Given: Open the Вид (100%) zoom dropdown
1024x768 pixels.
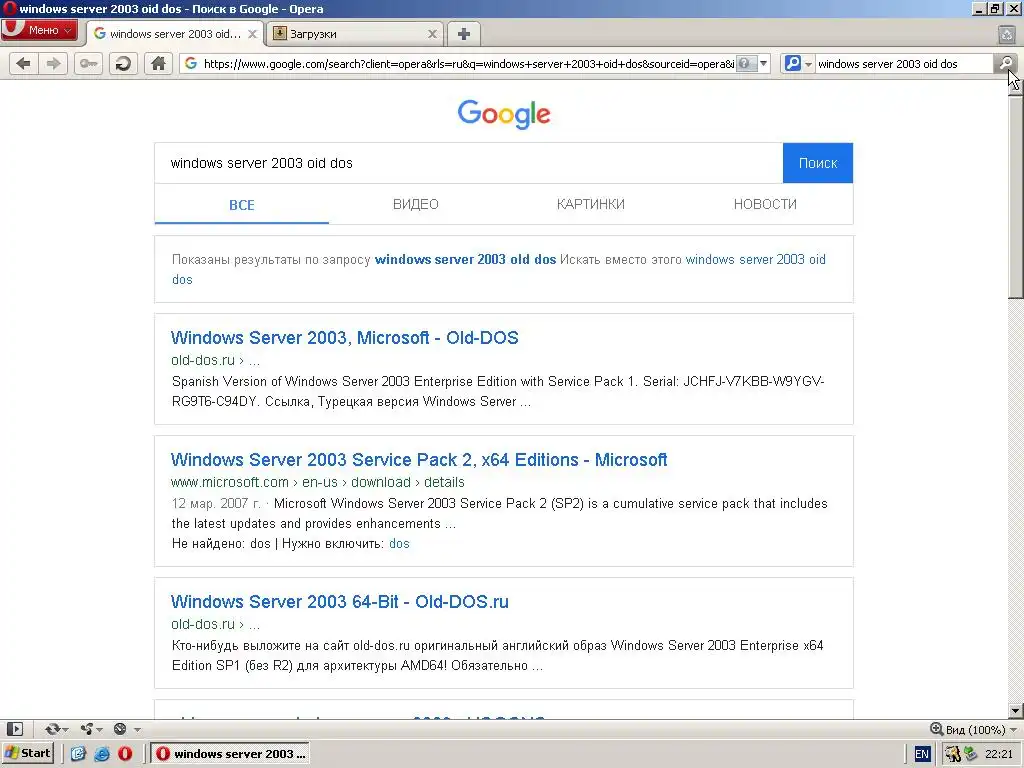Looking at the screenshot, I should (1013, 729).
